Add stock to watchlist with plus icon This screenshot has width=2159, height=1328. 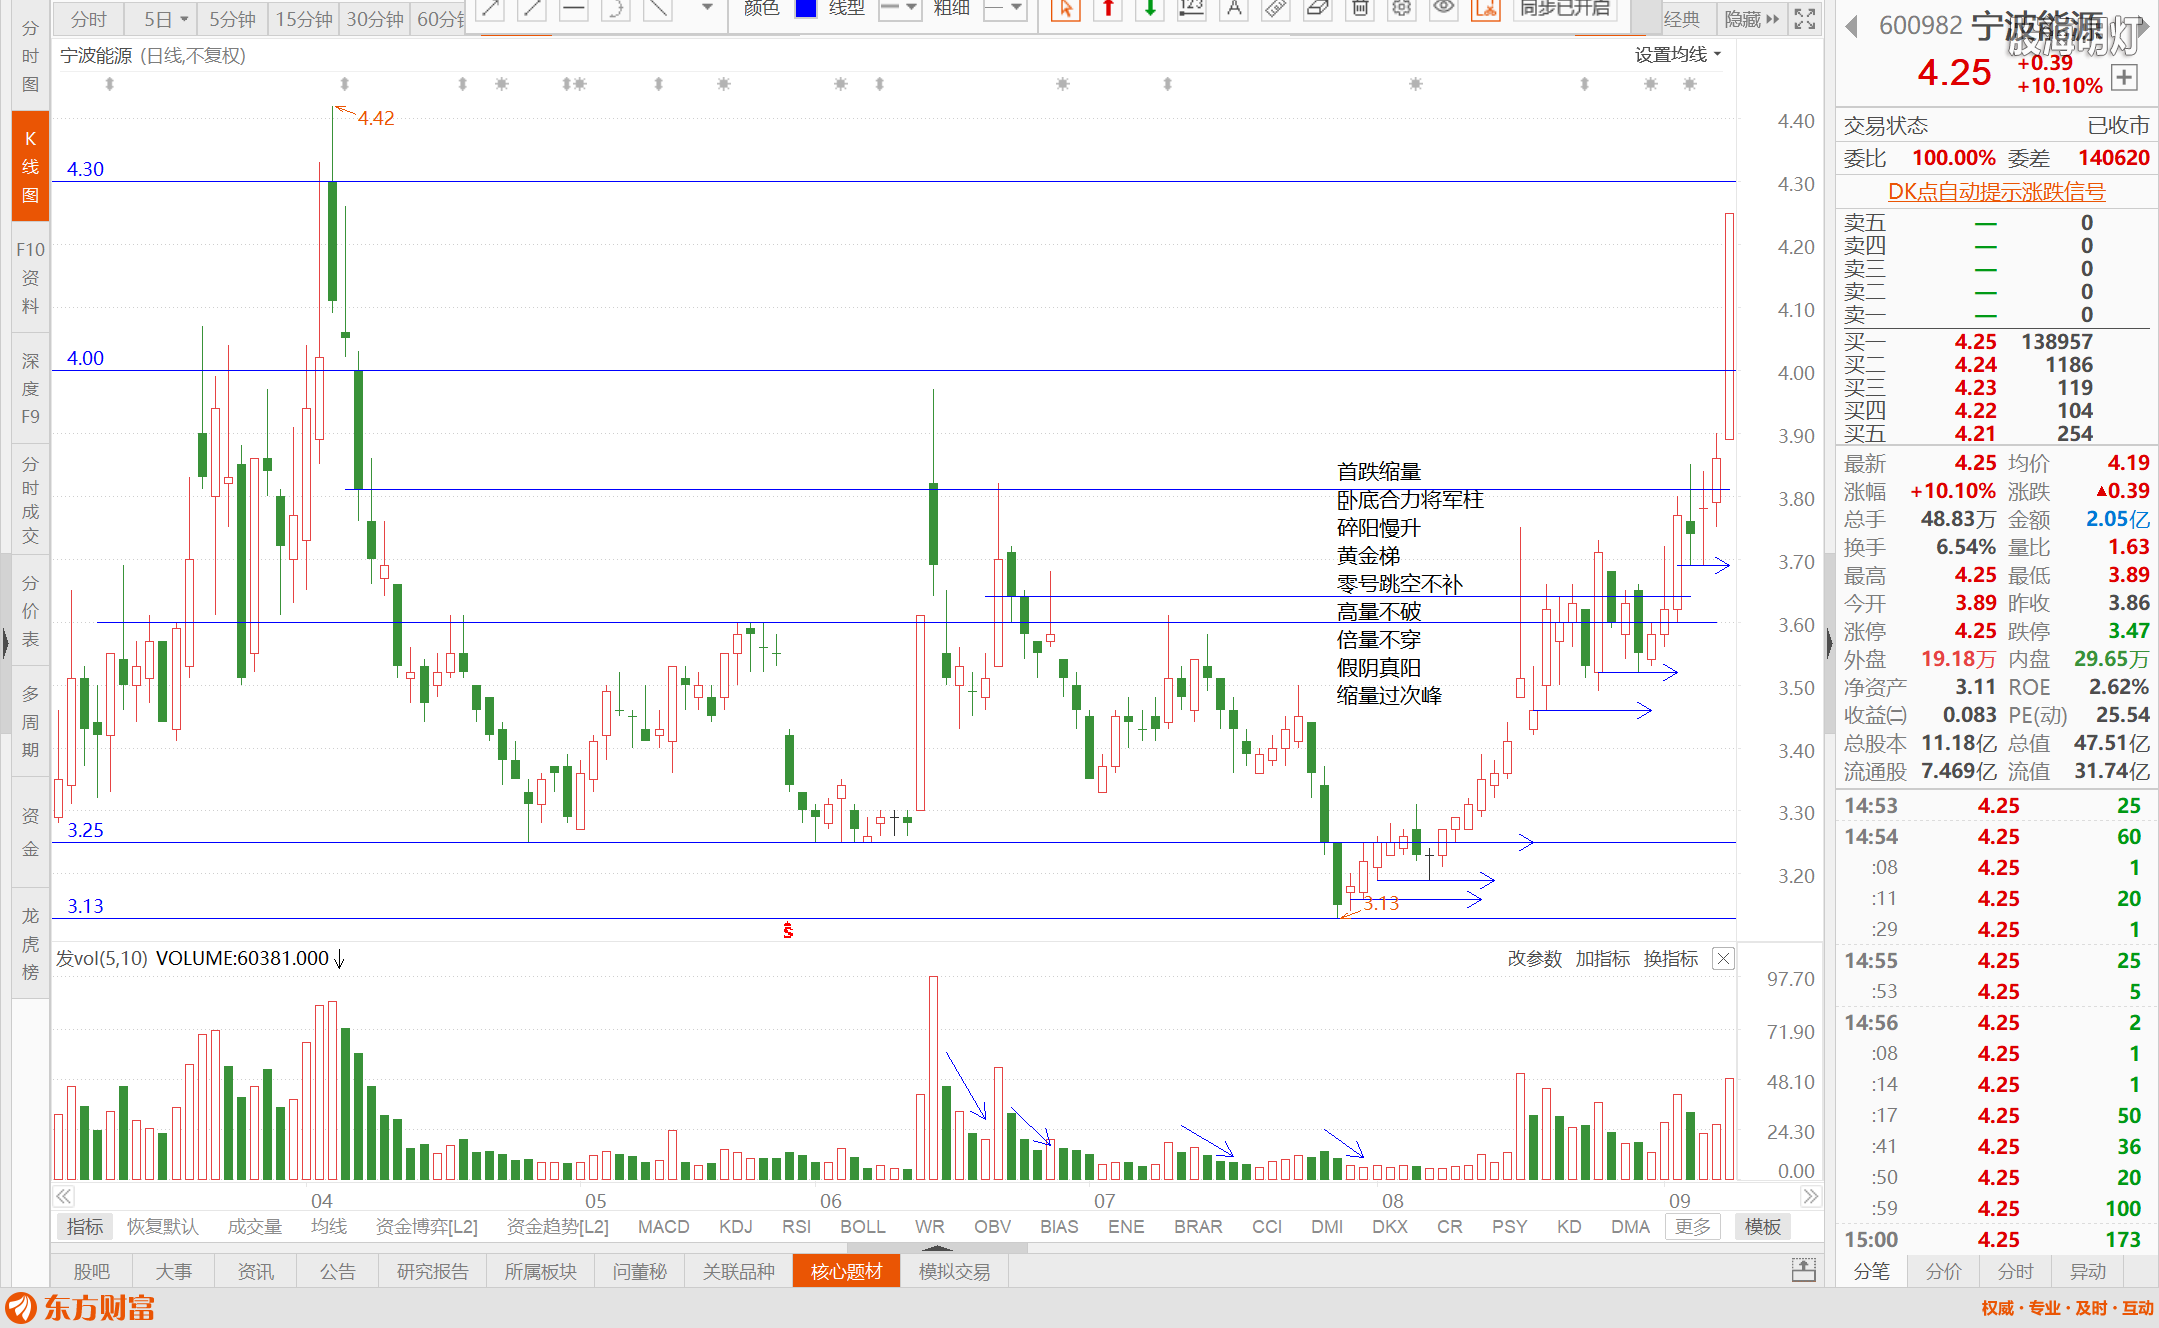(2124, 77)
